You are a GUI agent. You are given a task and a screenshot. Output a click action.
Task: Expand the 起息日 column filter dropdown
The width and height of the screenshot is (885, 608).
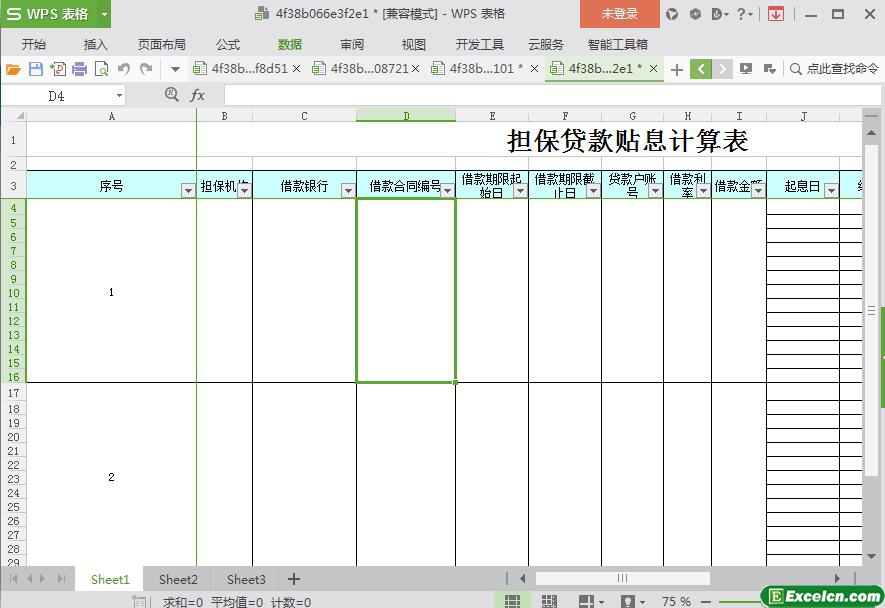tap(831, 191)
